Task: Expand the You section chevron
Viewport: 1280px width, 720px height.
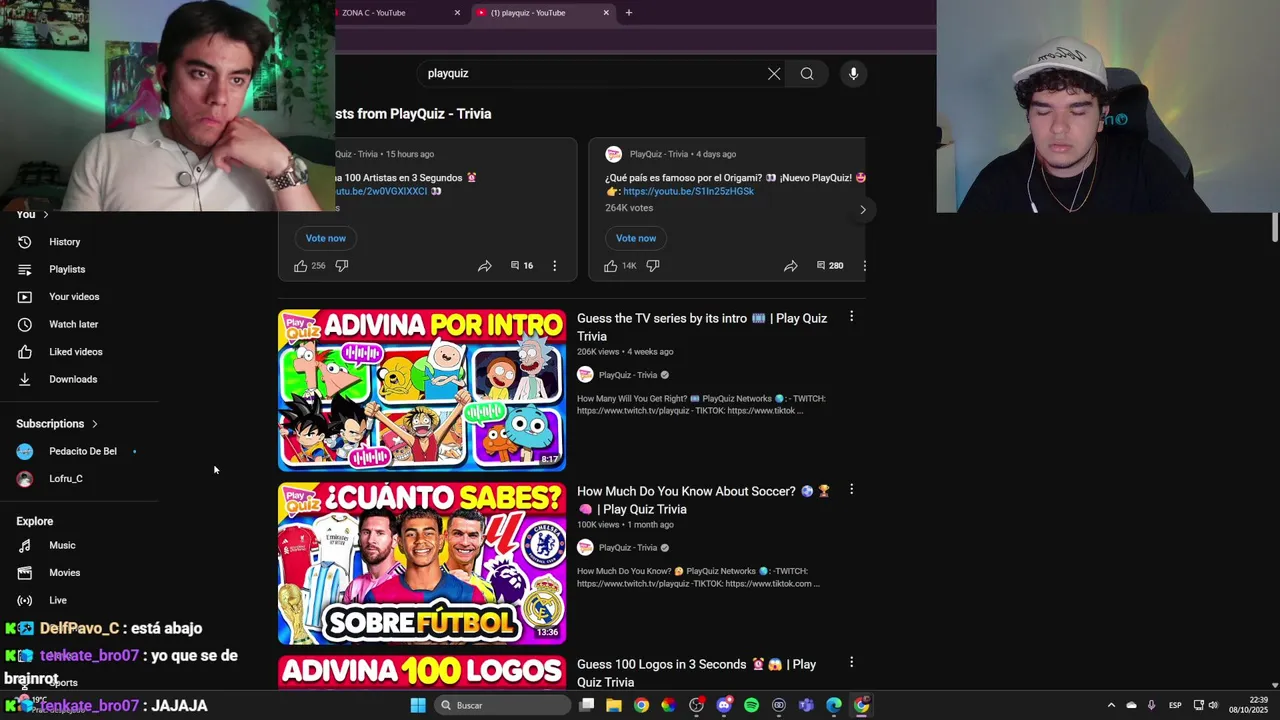Action: (45, 215)
